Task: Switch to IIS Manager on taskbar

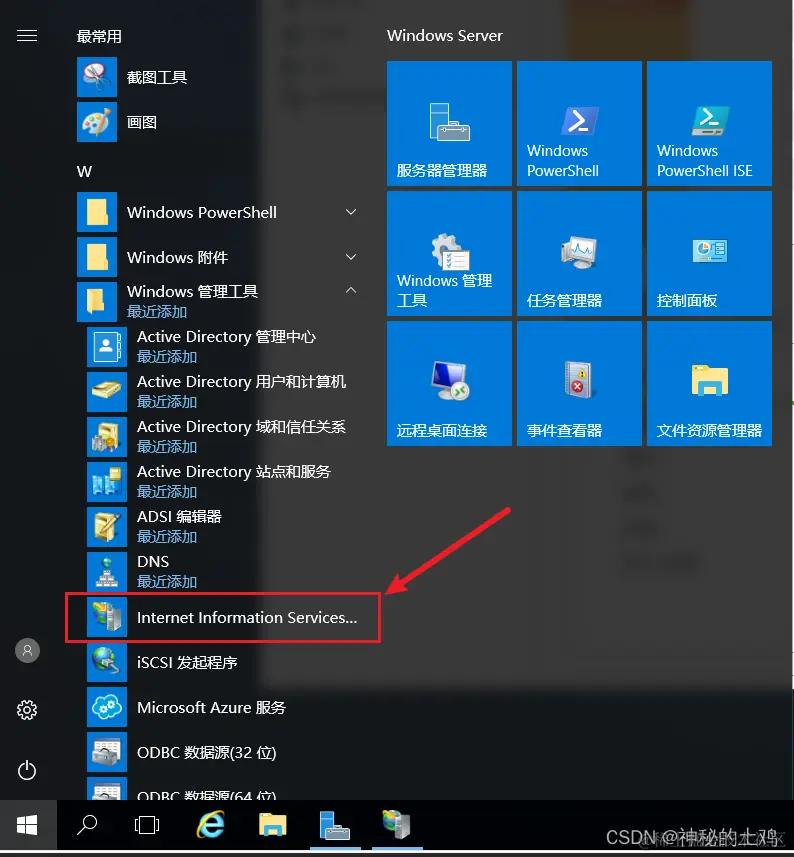Action: point(397,825)
